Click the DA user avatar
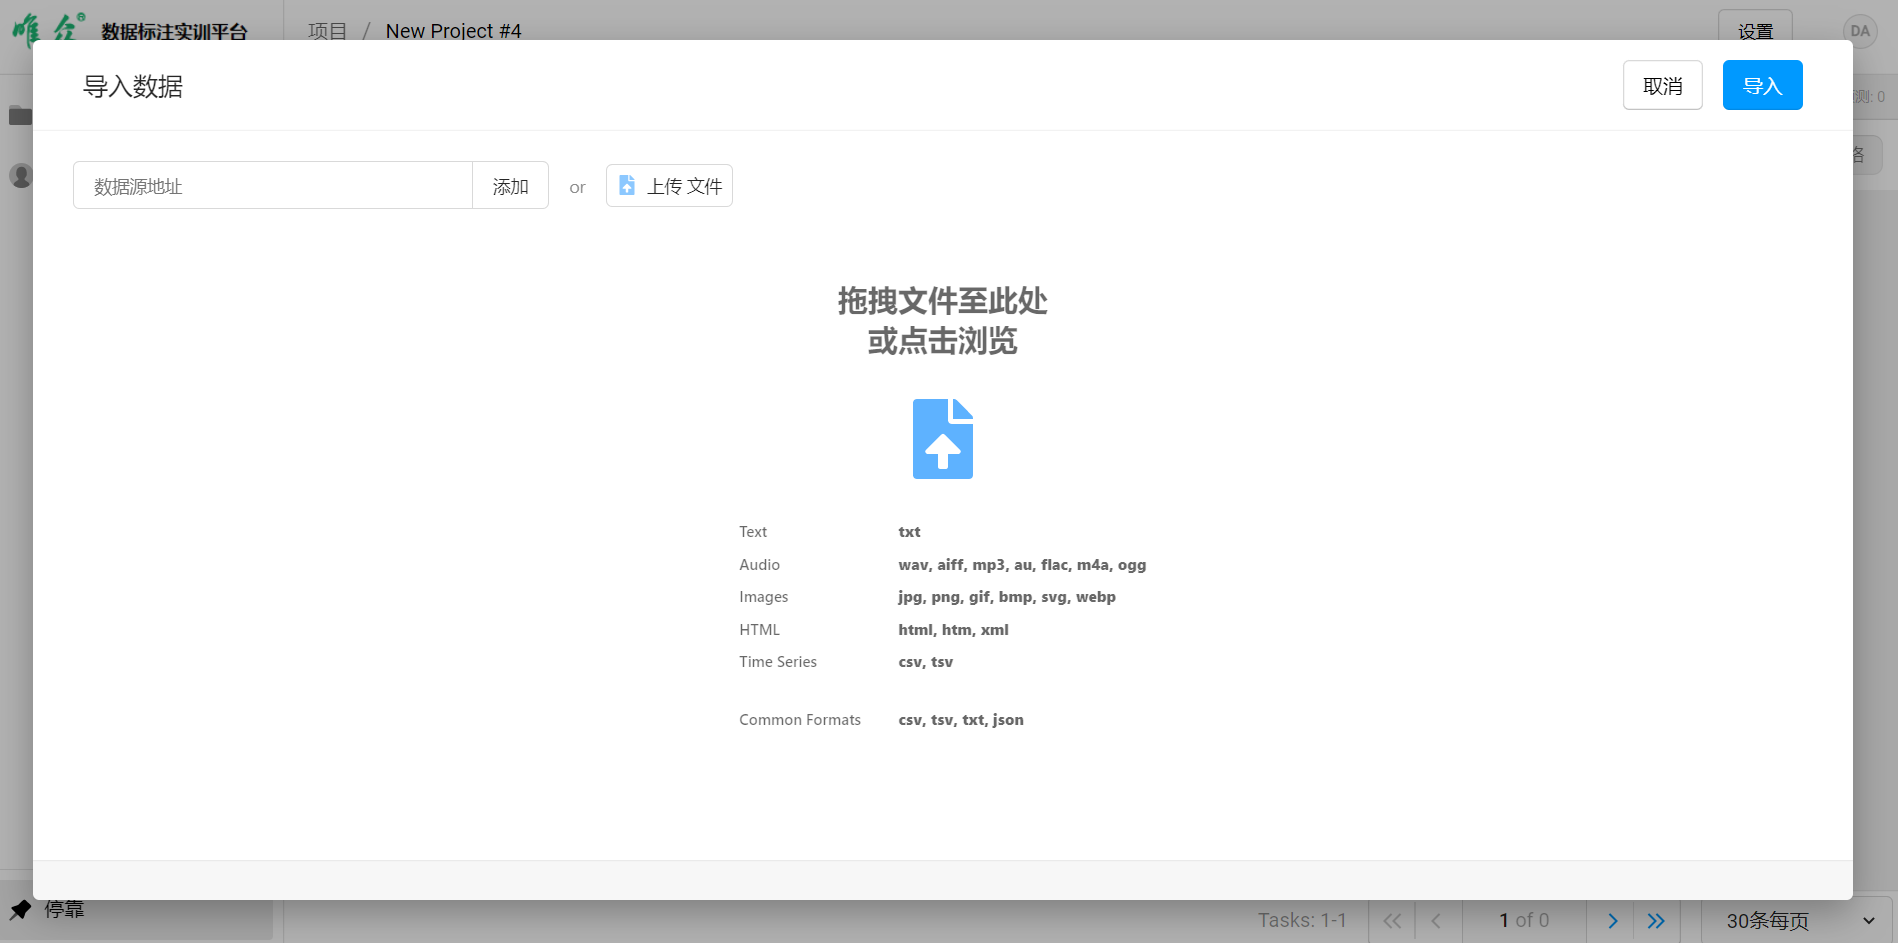The width and height of the screenshot is (1898, 943). tap(1859, 30)
